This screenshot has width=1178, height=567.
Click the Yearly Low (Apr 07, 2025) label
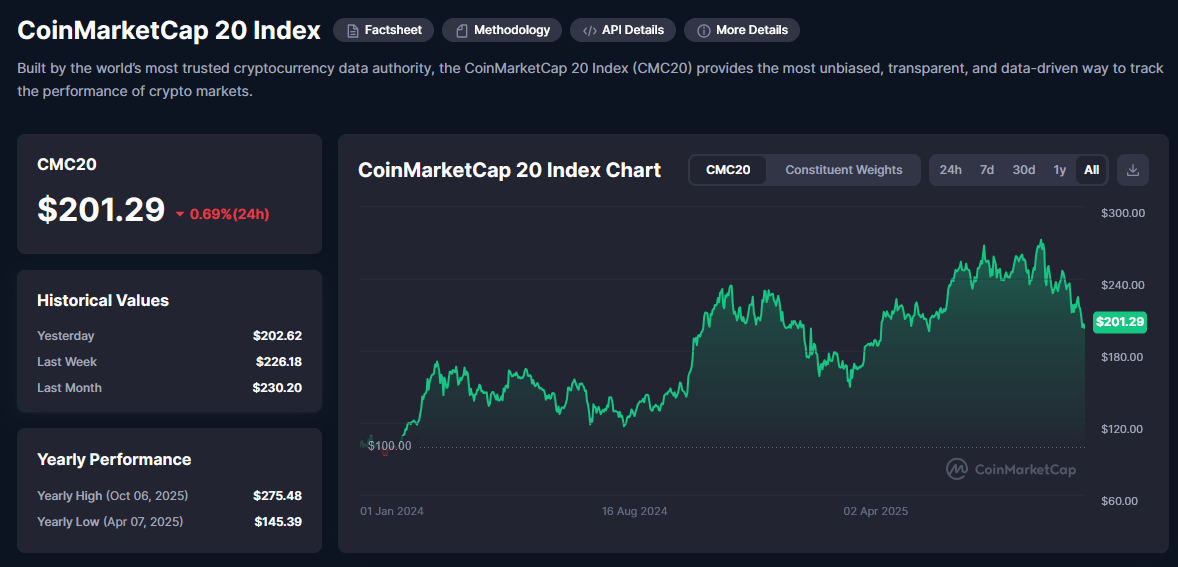point(110,521)
